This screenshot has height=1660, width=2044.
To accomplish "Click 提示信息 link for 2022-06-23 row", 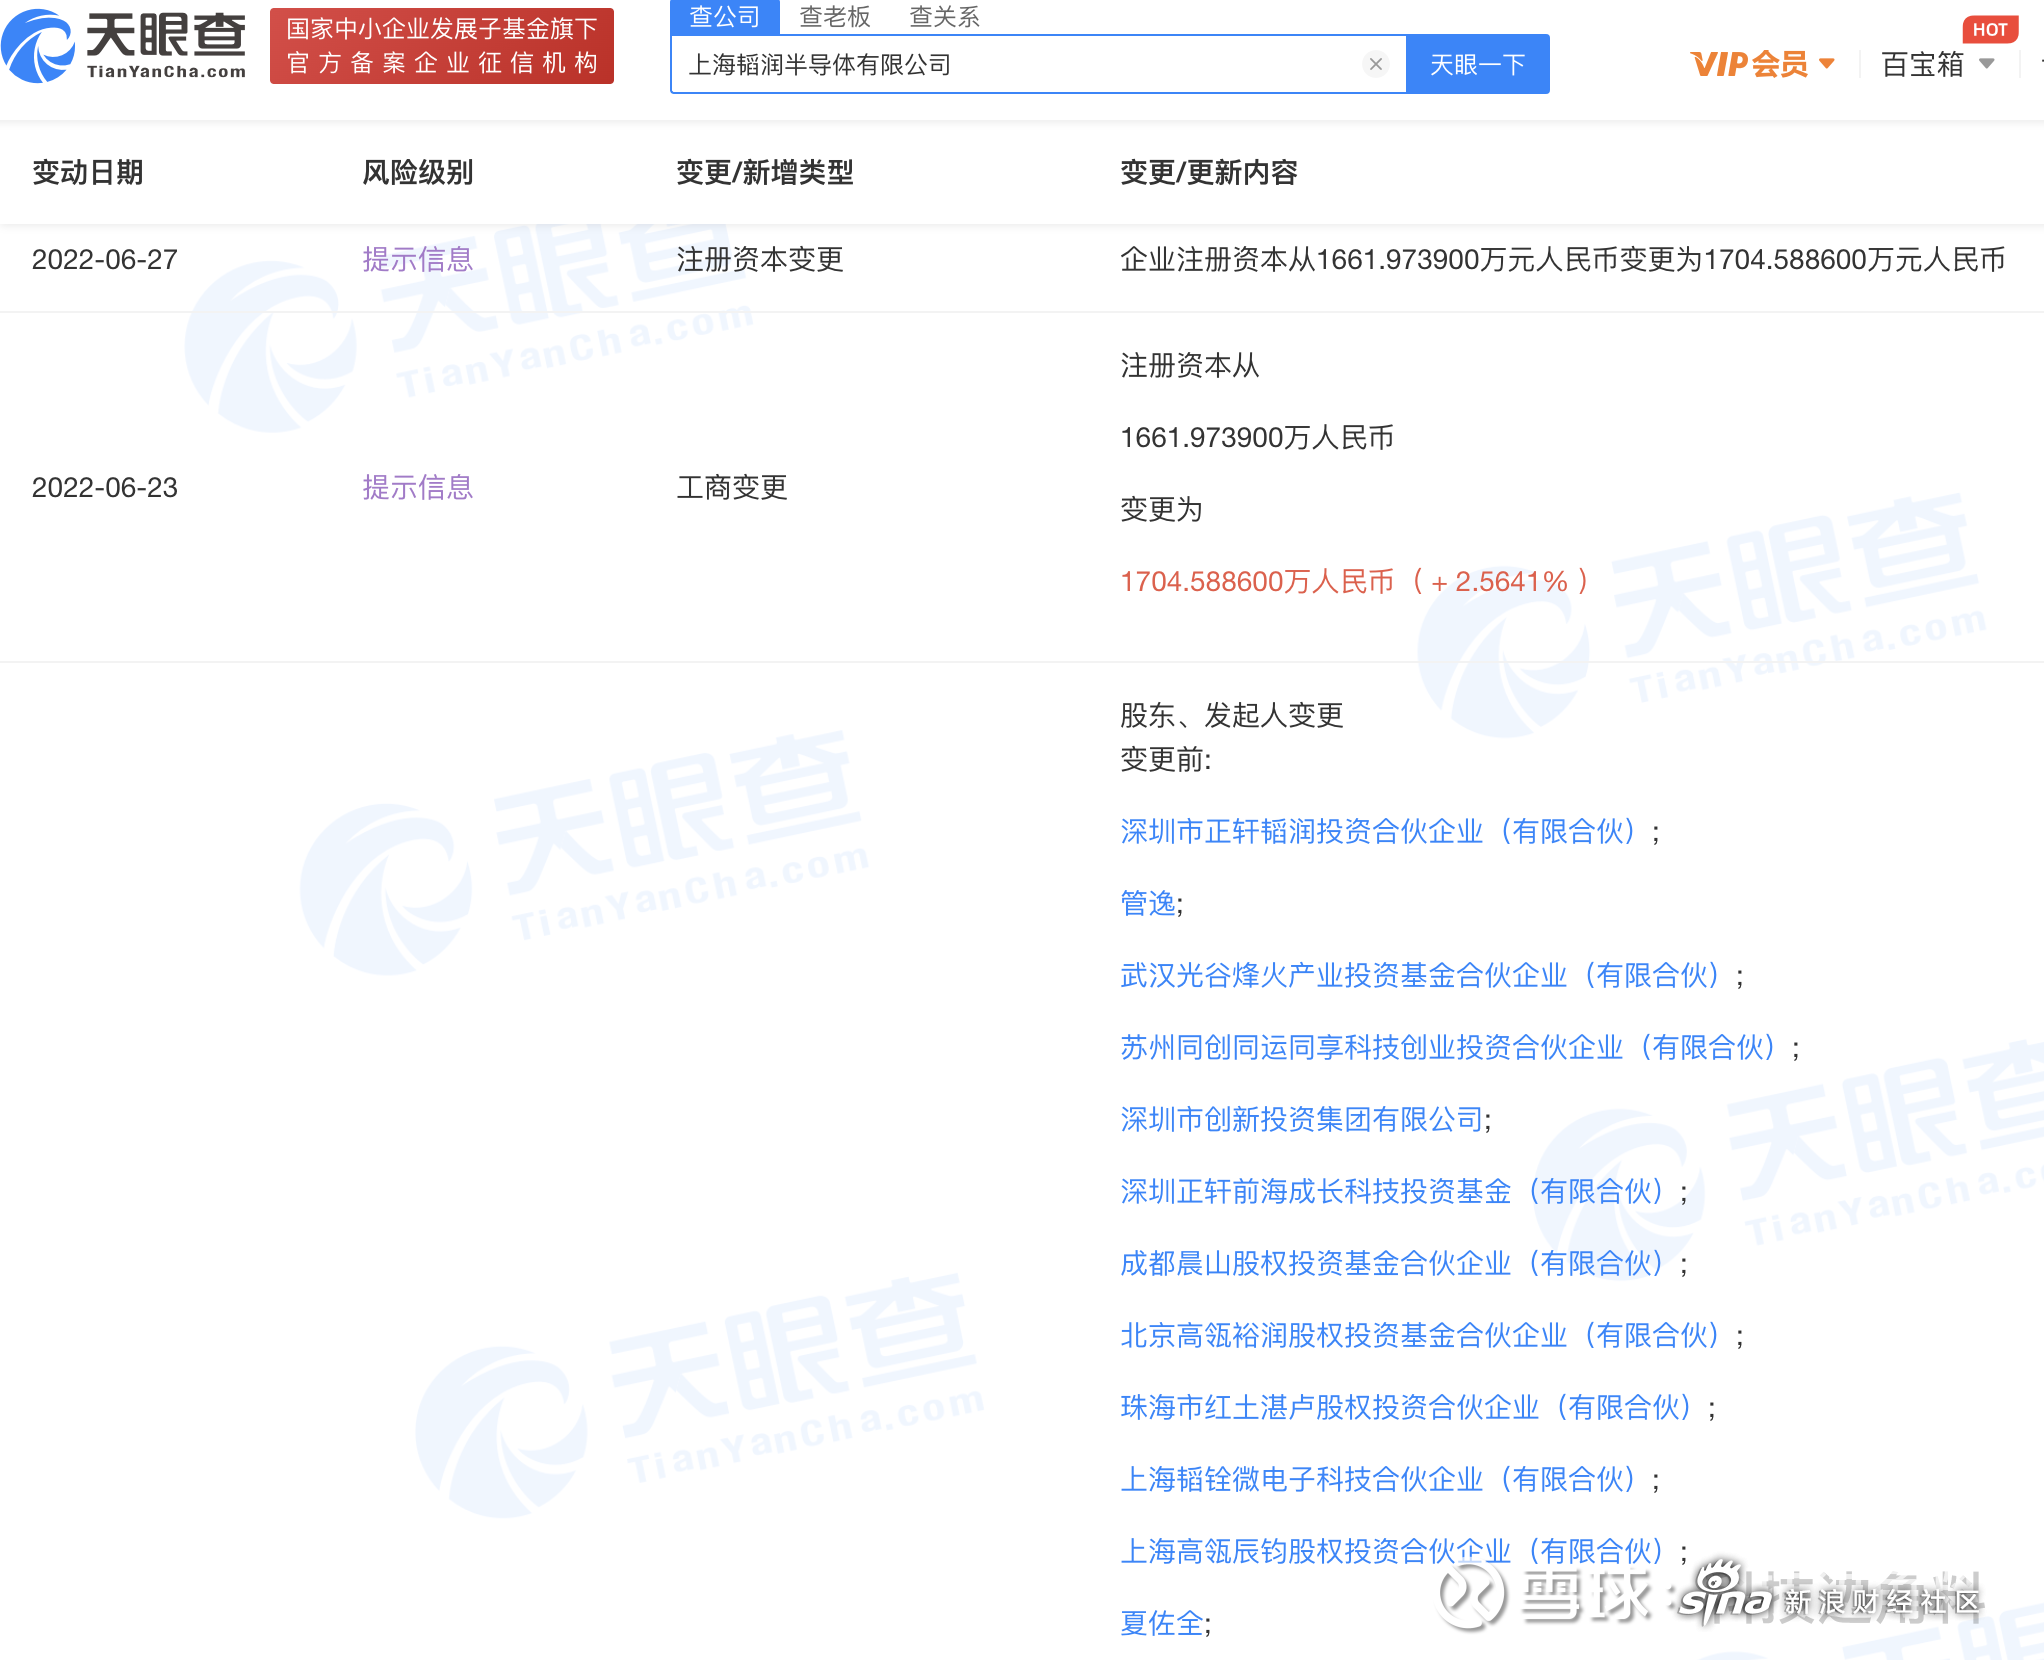I will click(417, 488).
